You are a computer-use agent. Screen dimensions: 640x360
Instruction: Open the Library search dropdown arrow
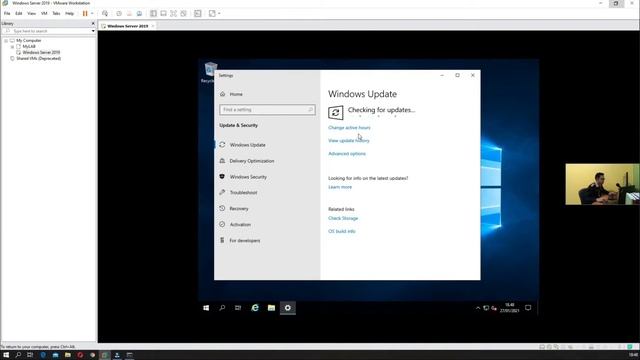(93, 31)
